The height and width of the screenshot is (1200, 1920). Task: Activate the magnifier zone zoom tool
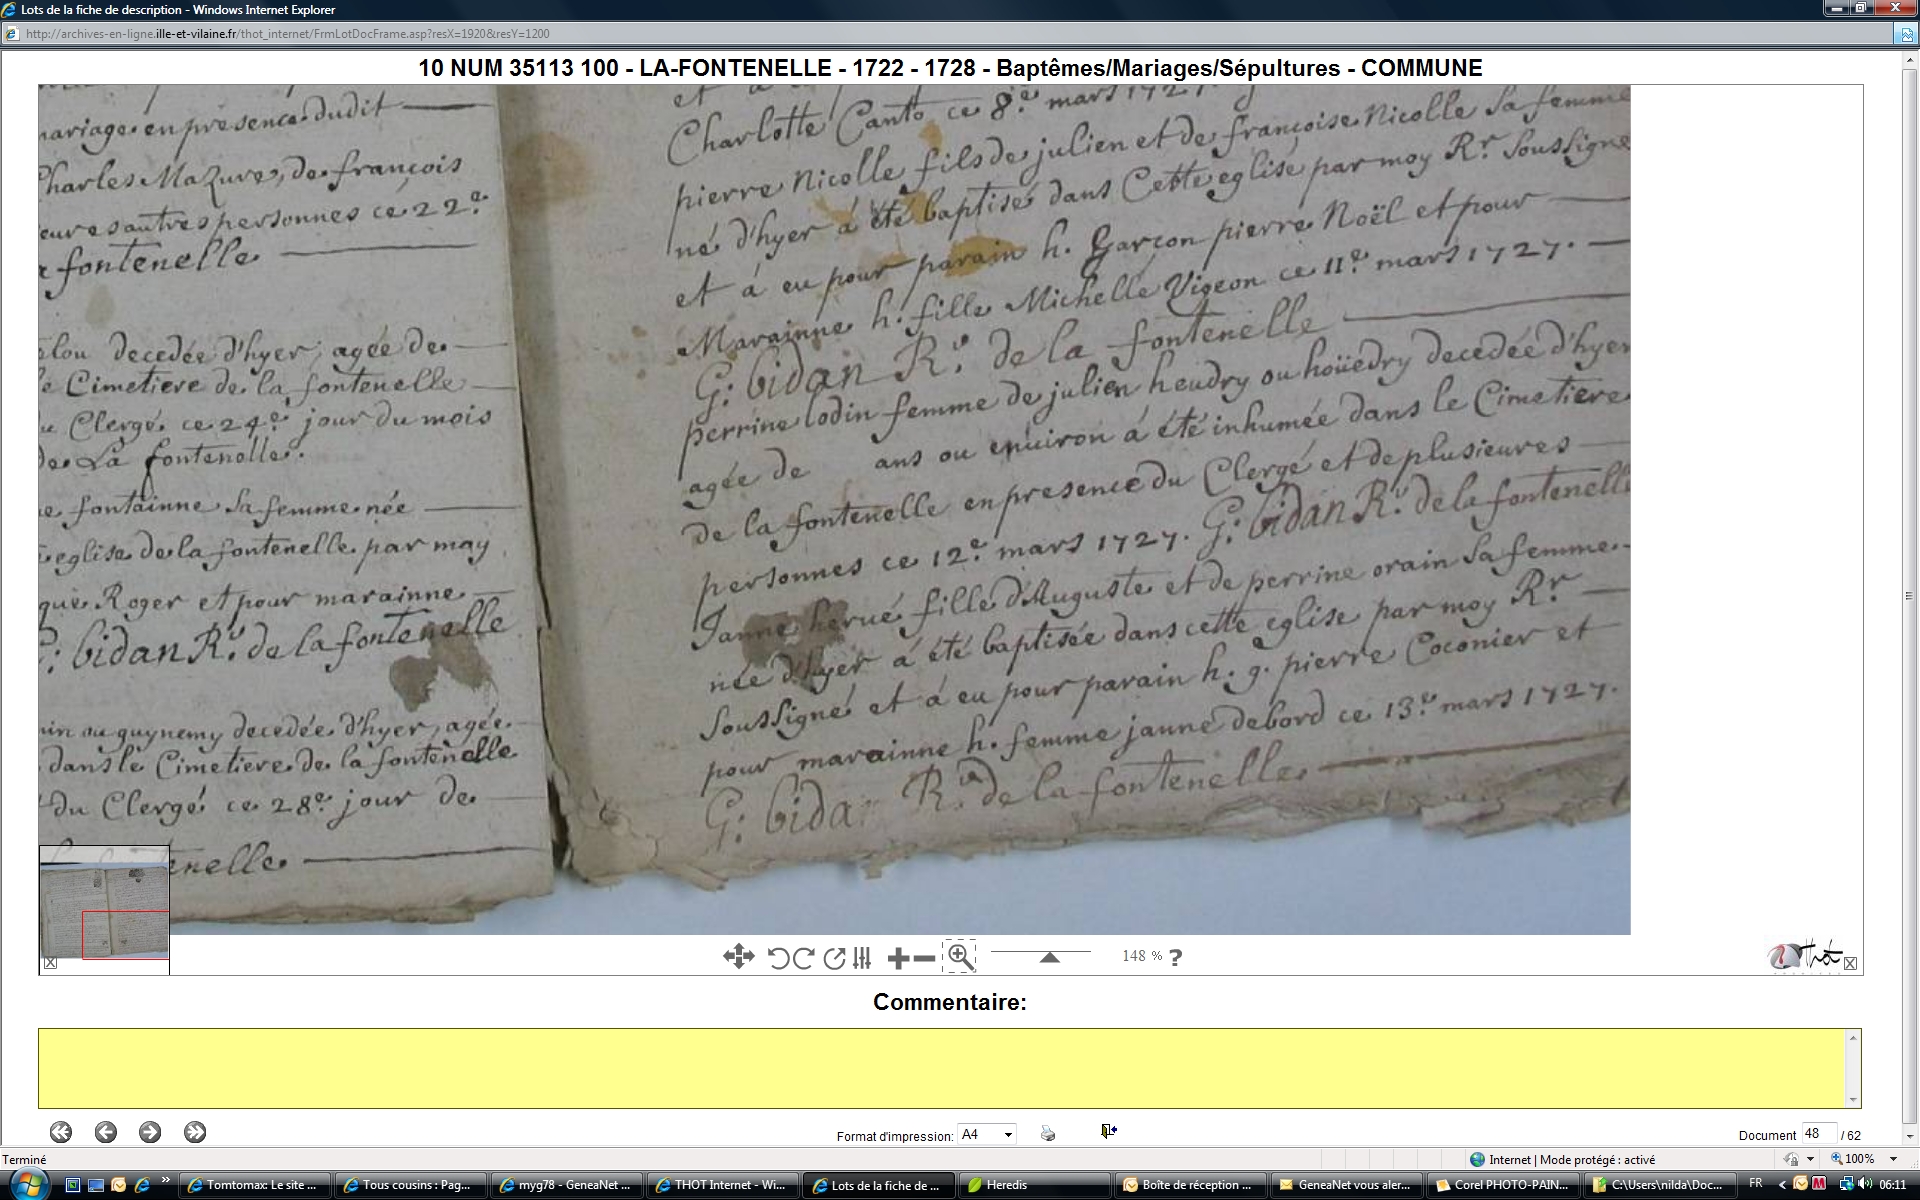(959, 957)
